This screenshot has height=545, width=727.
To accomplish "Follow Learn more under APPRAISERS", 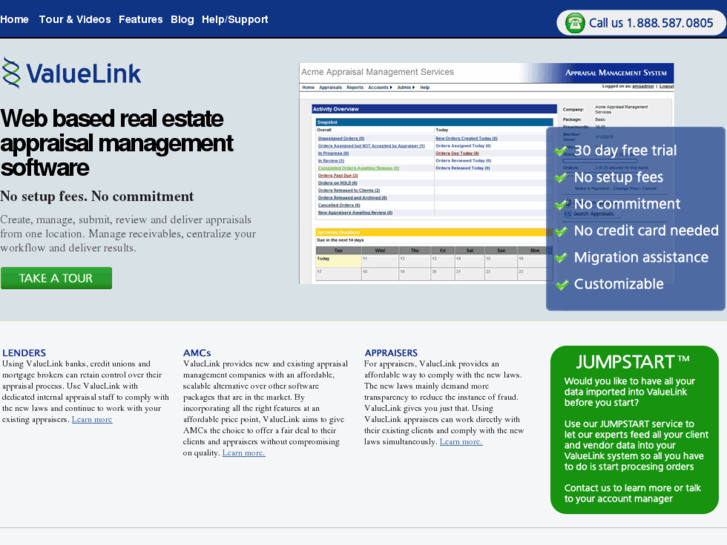I will (x=461, y=442).
